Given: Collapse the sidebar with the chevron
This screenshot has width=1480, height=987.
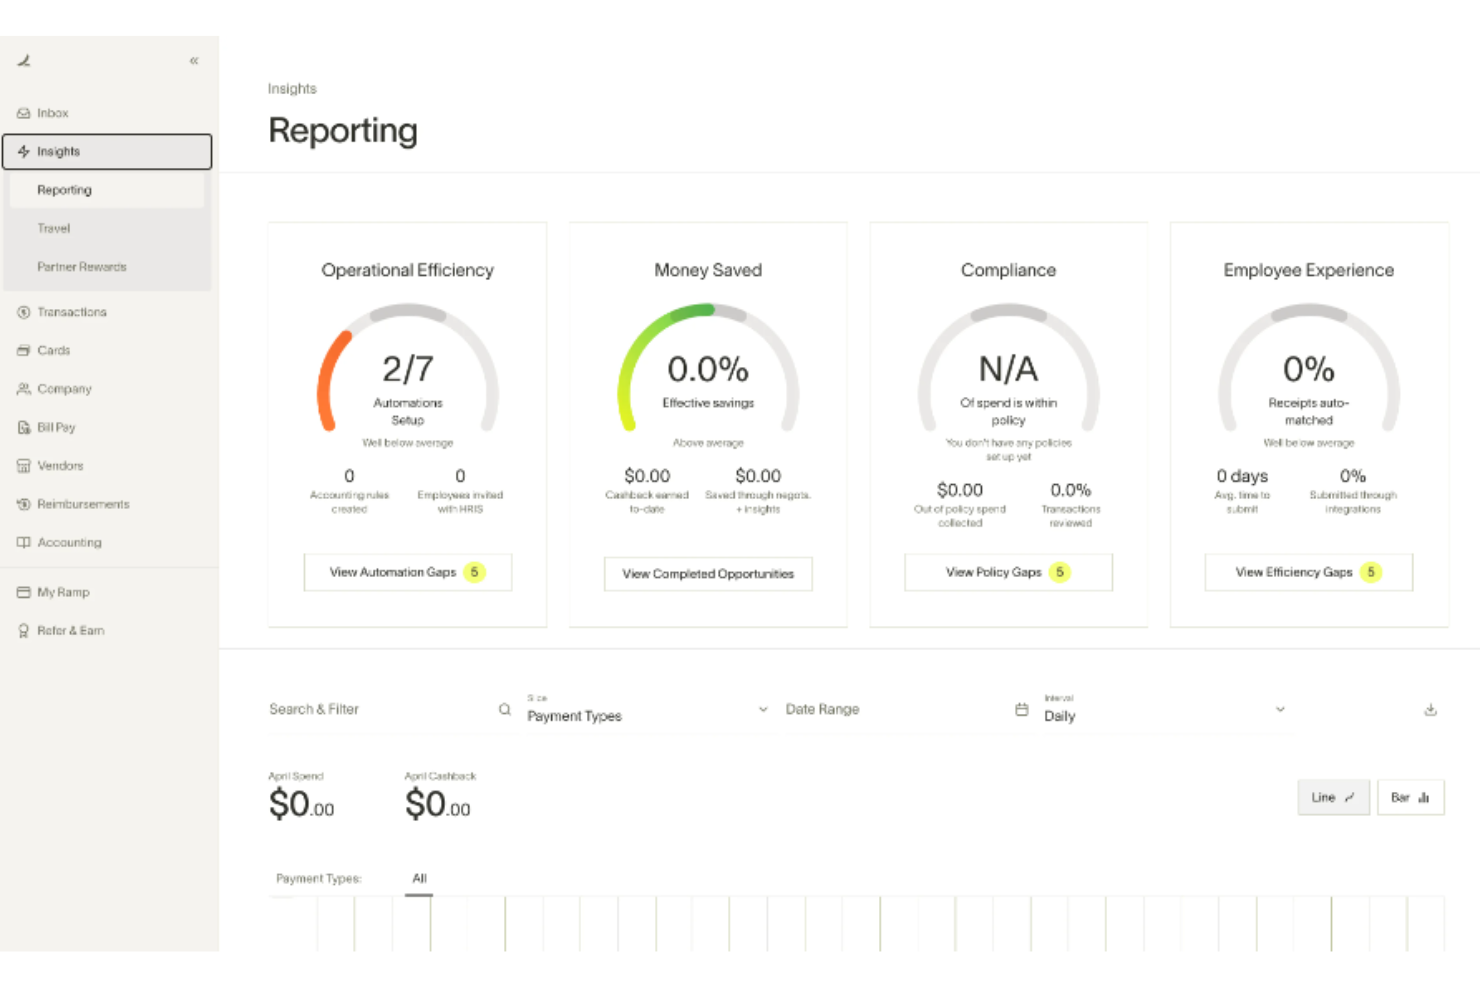Looking at the screenshot, I should [194, 60].
